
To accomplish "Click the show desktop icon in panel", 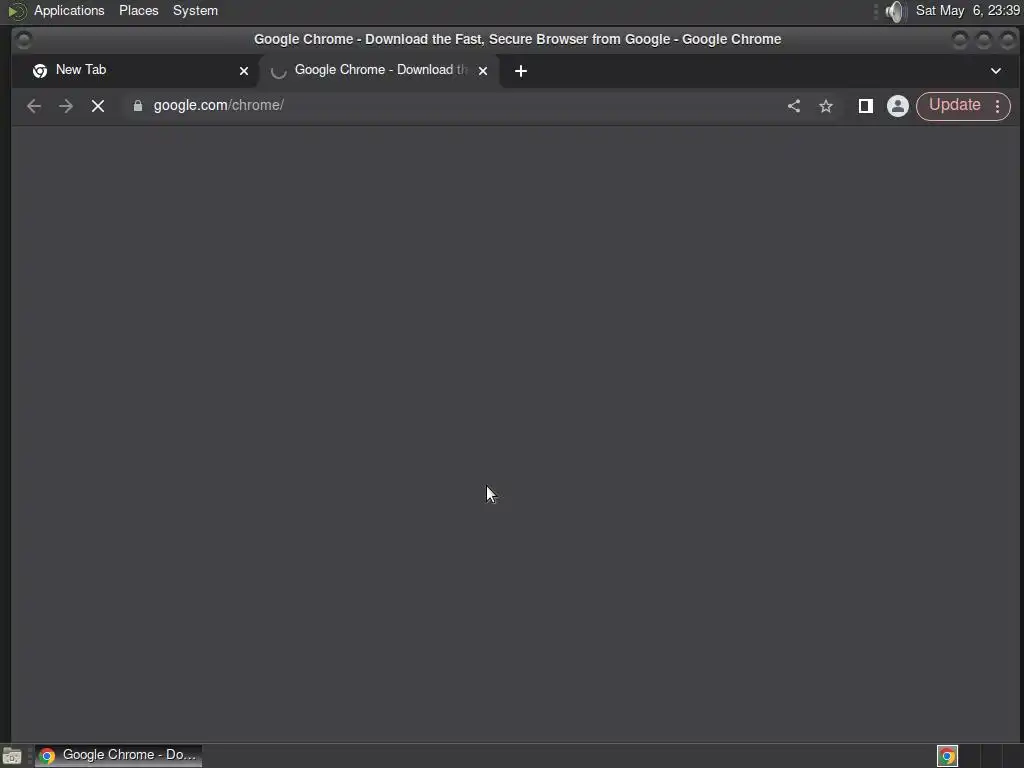I will [x=12, y=756].
